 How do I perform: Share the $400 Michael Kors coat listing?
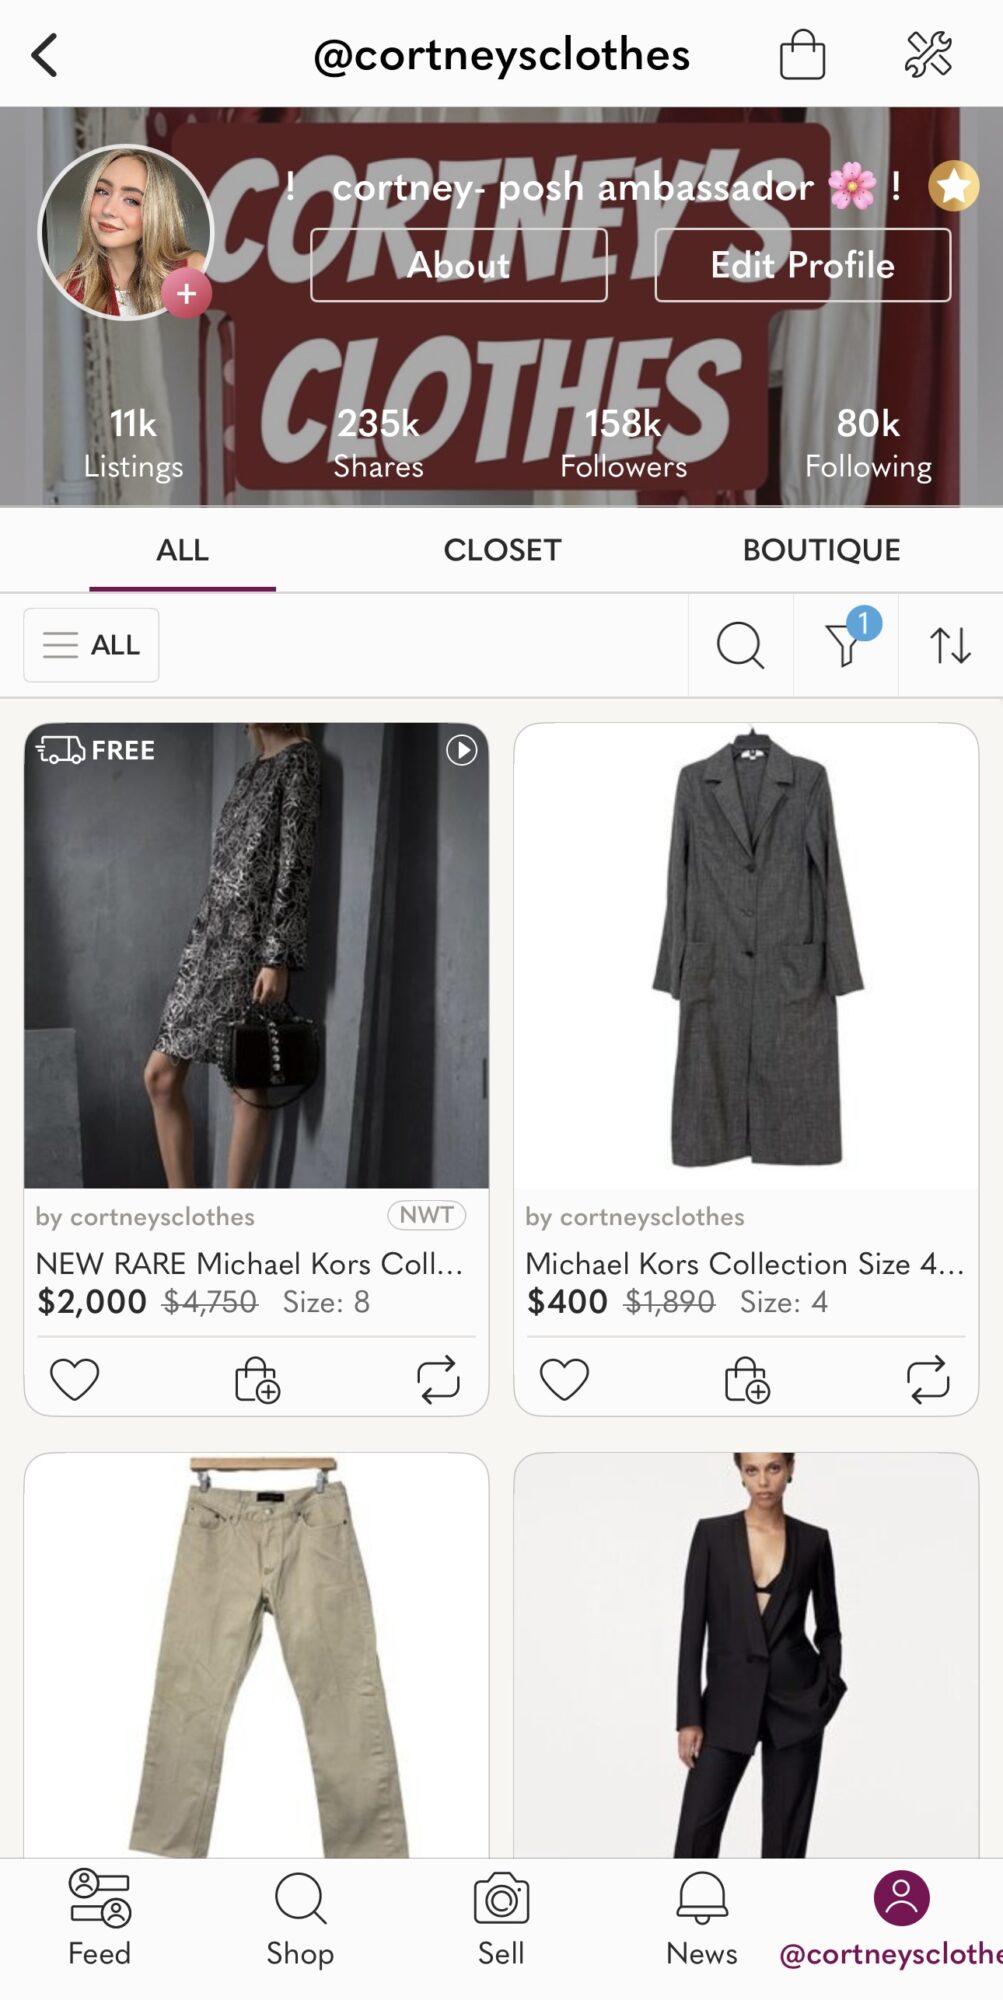click(x=928, y=1380)
